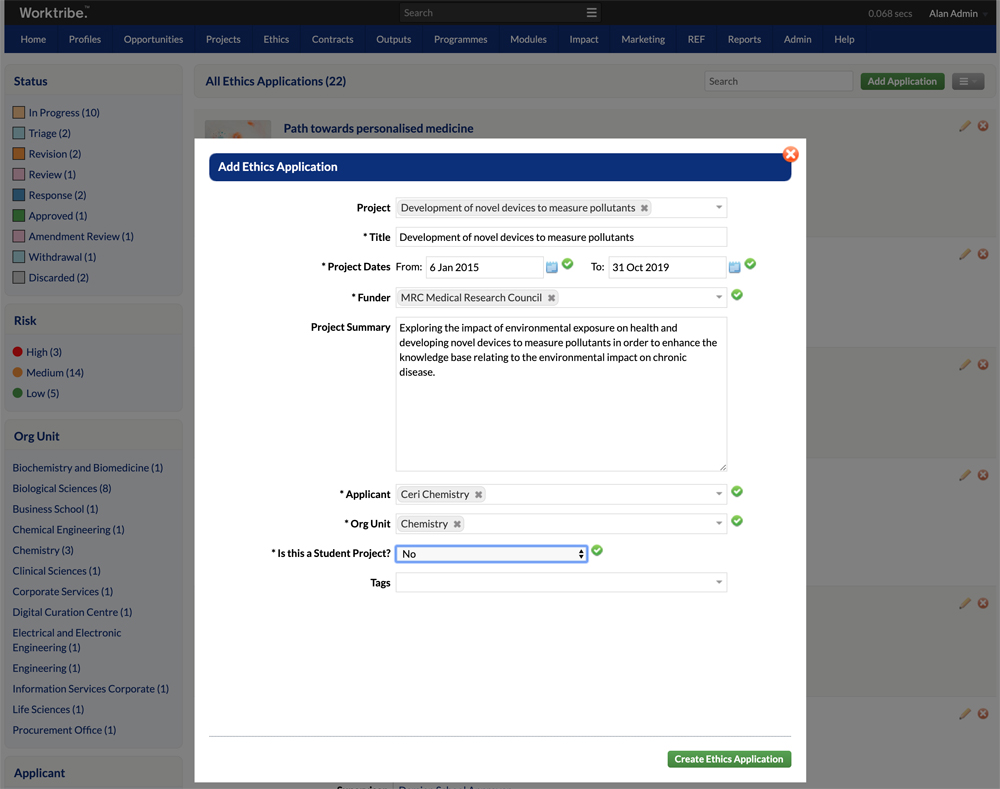Remove MRC Medical Research Council funder chip
Screen dimensions: 1000x789
click(552, 298)
